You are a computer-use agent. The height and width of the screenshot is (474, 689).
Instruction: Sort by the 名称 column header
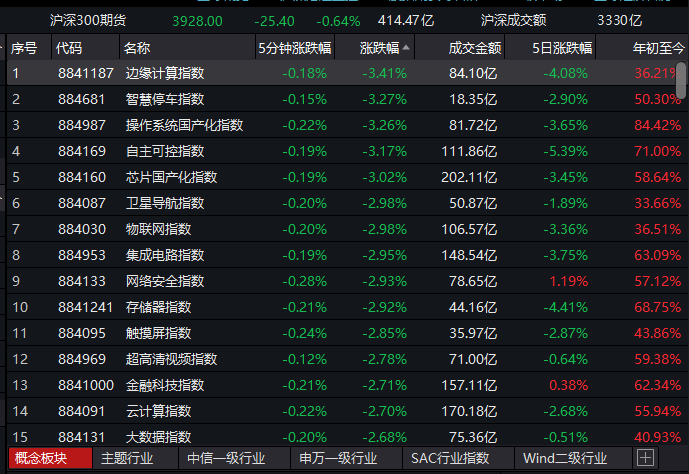click(136, 48)
